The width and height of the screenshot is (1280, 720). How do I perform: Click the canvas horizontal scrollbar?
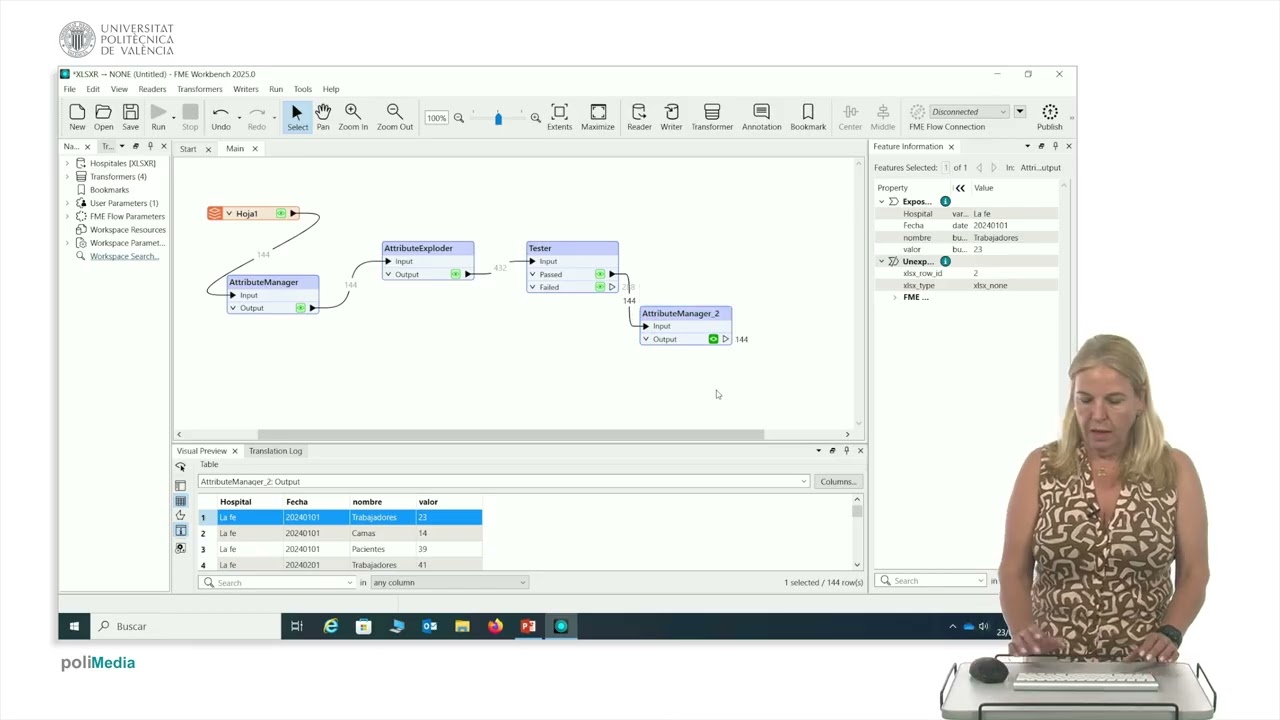pos(510,434)
